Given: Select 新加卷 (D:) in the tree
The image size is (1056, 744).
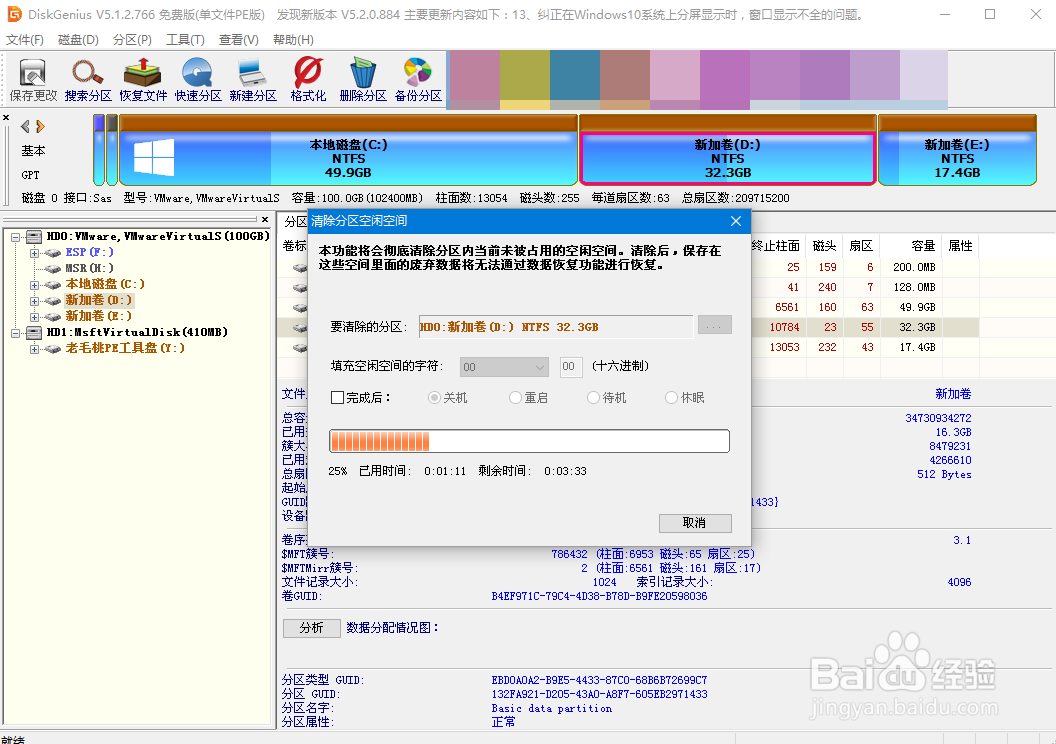Looking at the screenshot, I should tap(98, 300).
